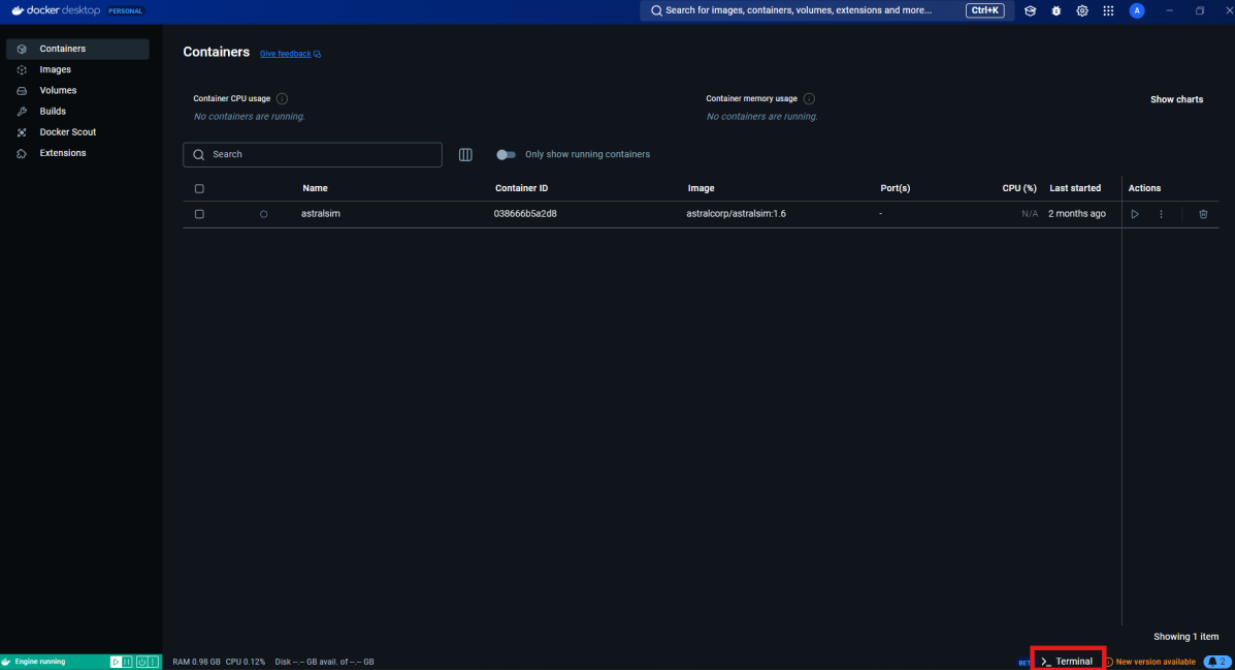Screen dimensions: 1235x670
Task: Open Extensions in the sidebar
Action: click(x=77, y=153)
